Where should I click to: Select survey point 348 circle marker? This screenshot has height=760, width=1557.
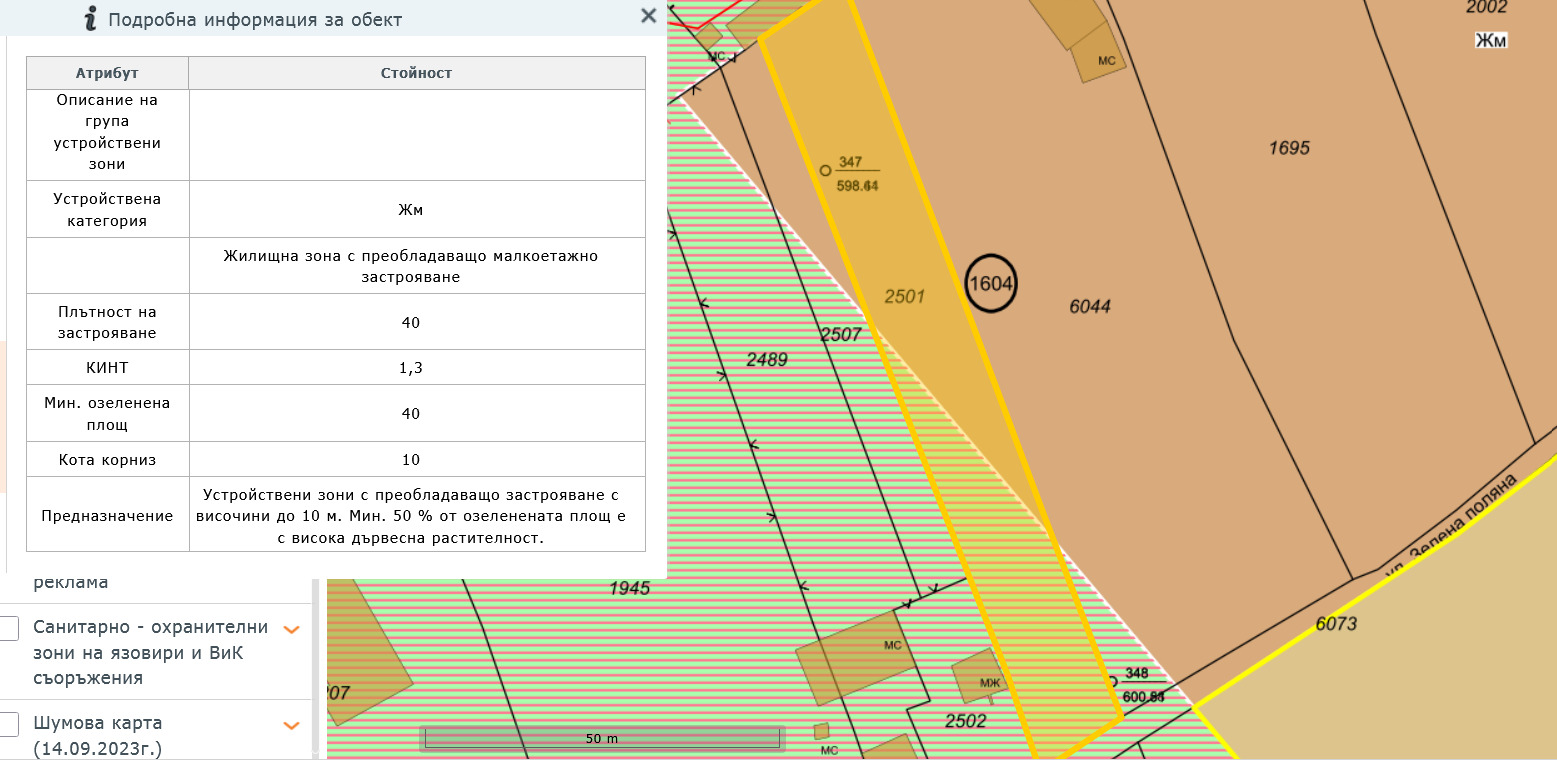(x=1112, y=681)
